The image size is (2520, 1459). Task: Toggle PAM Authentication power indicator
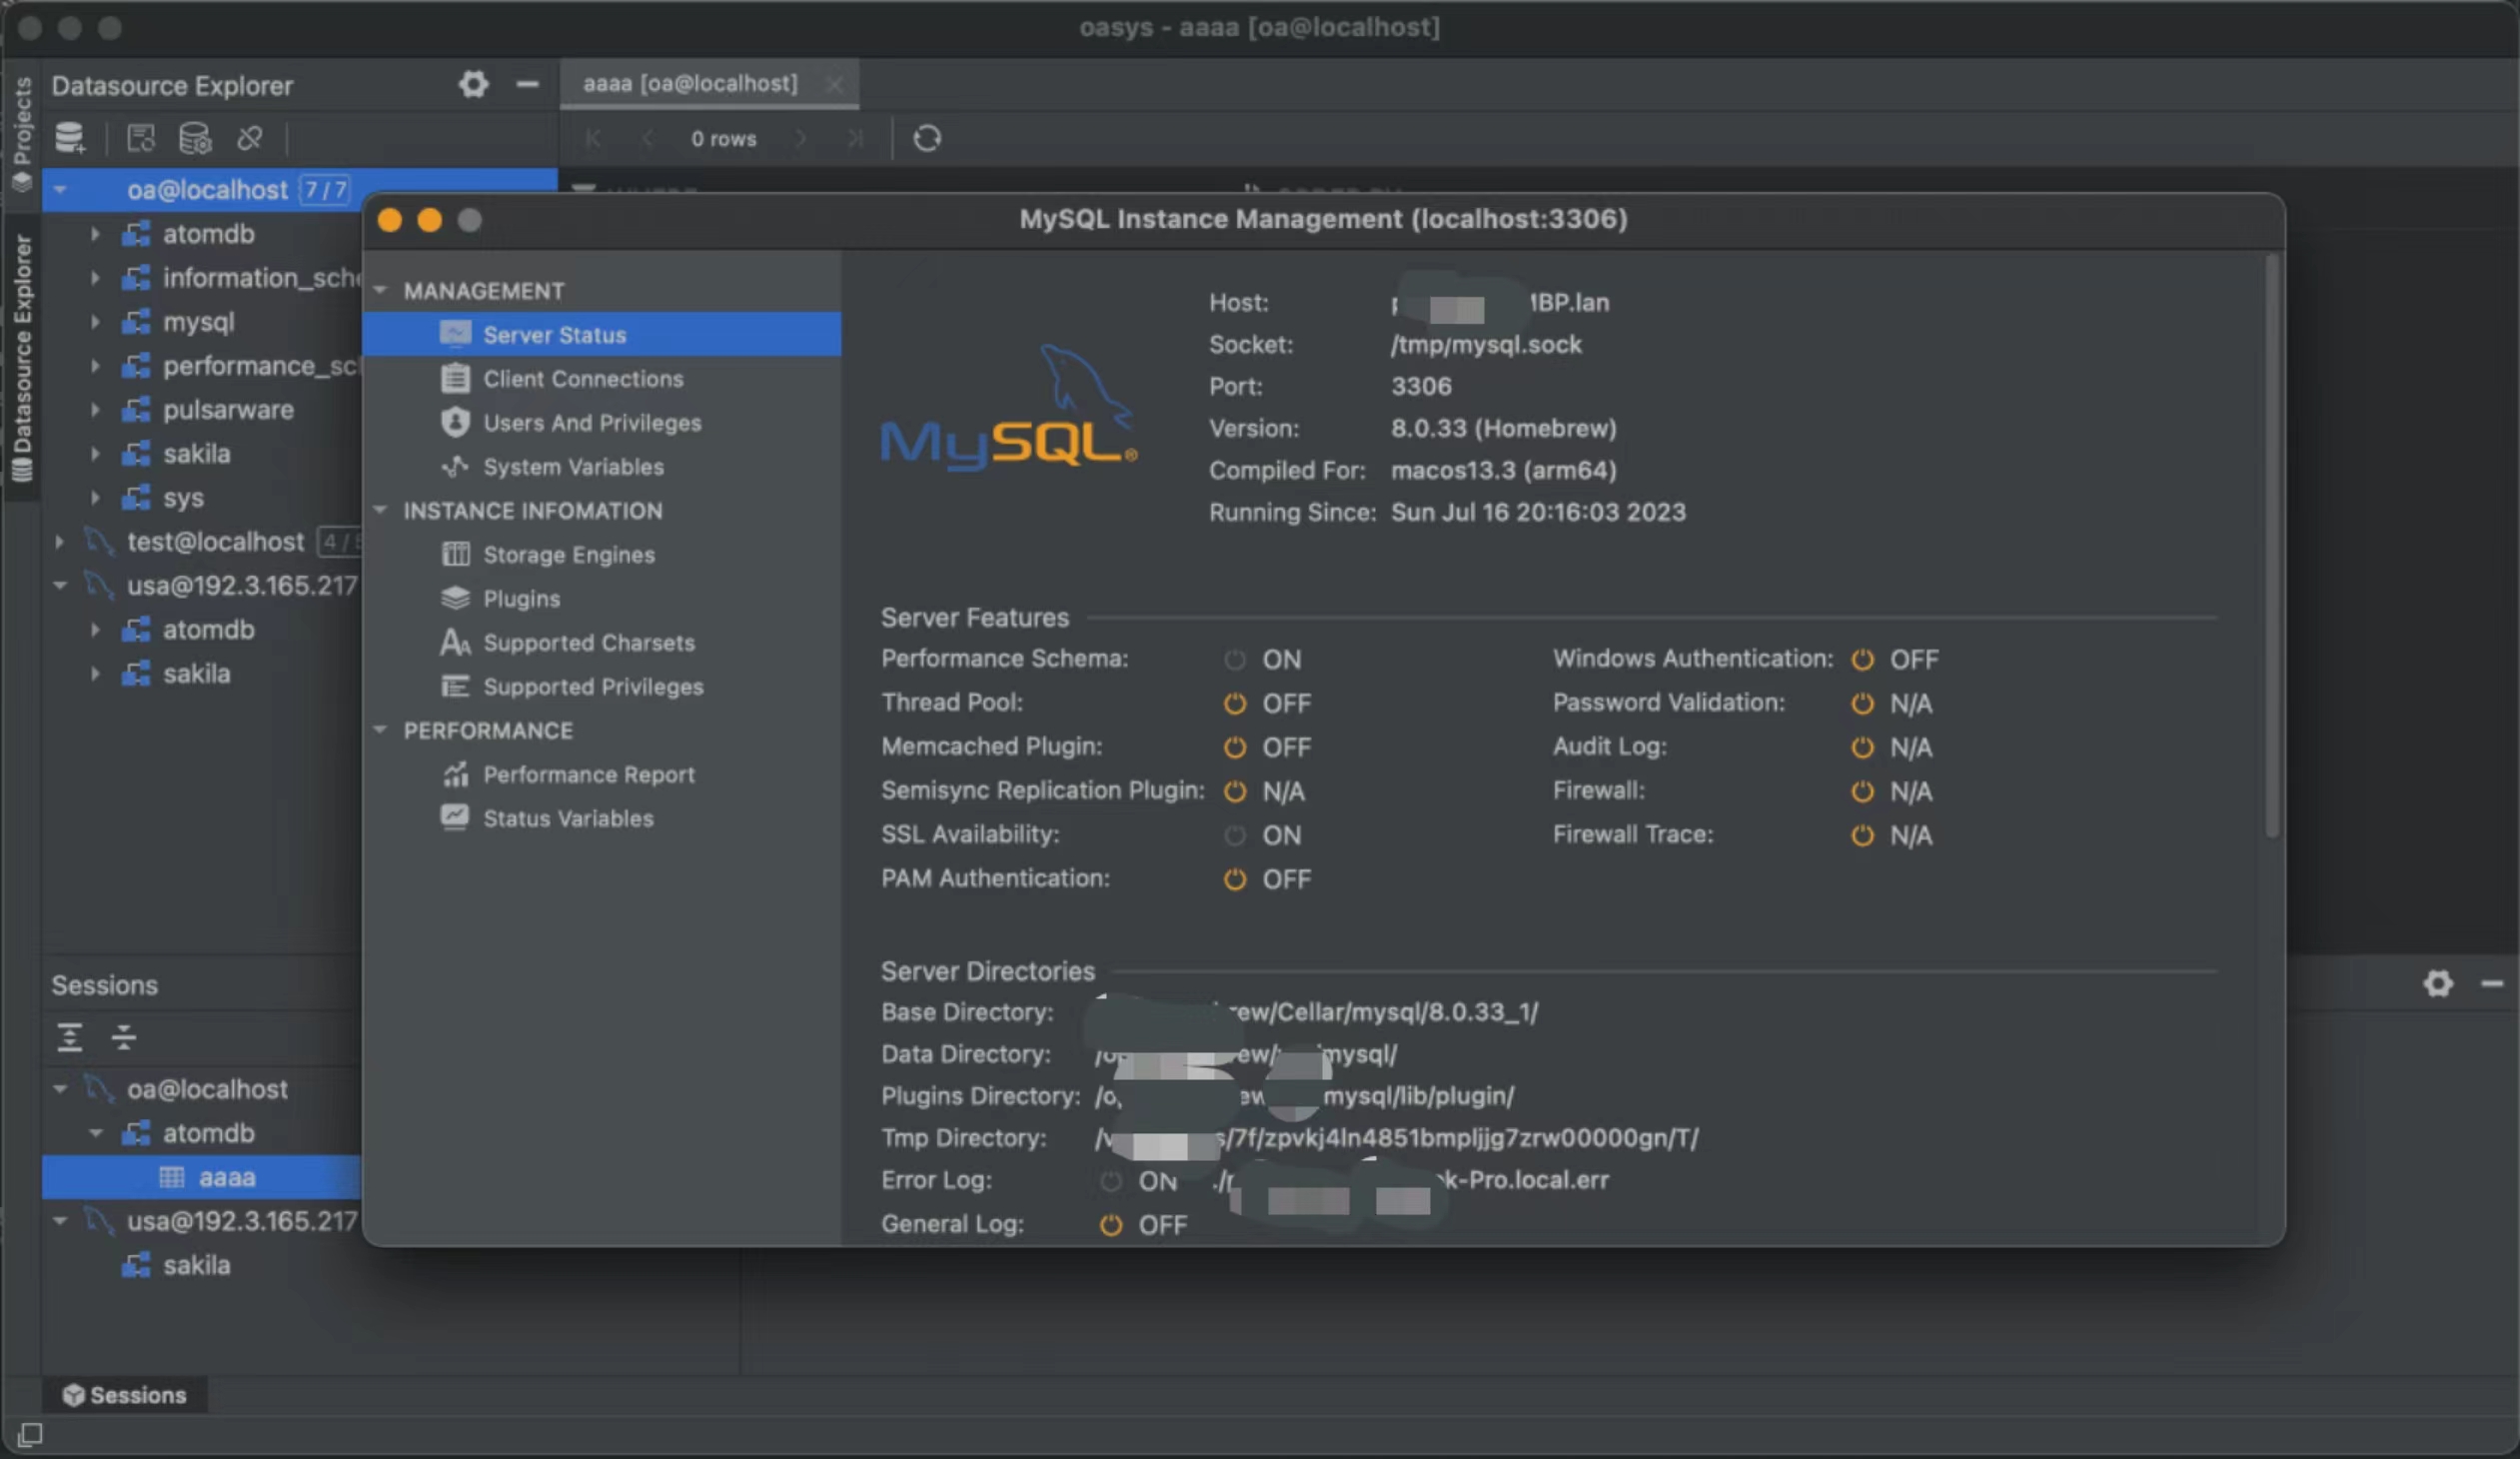click(1235, 880)
